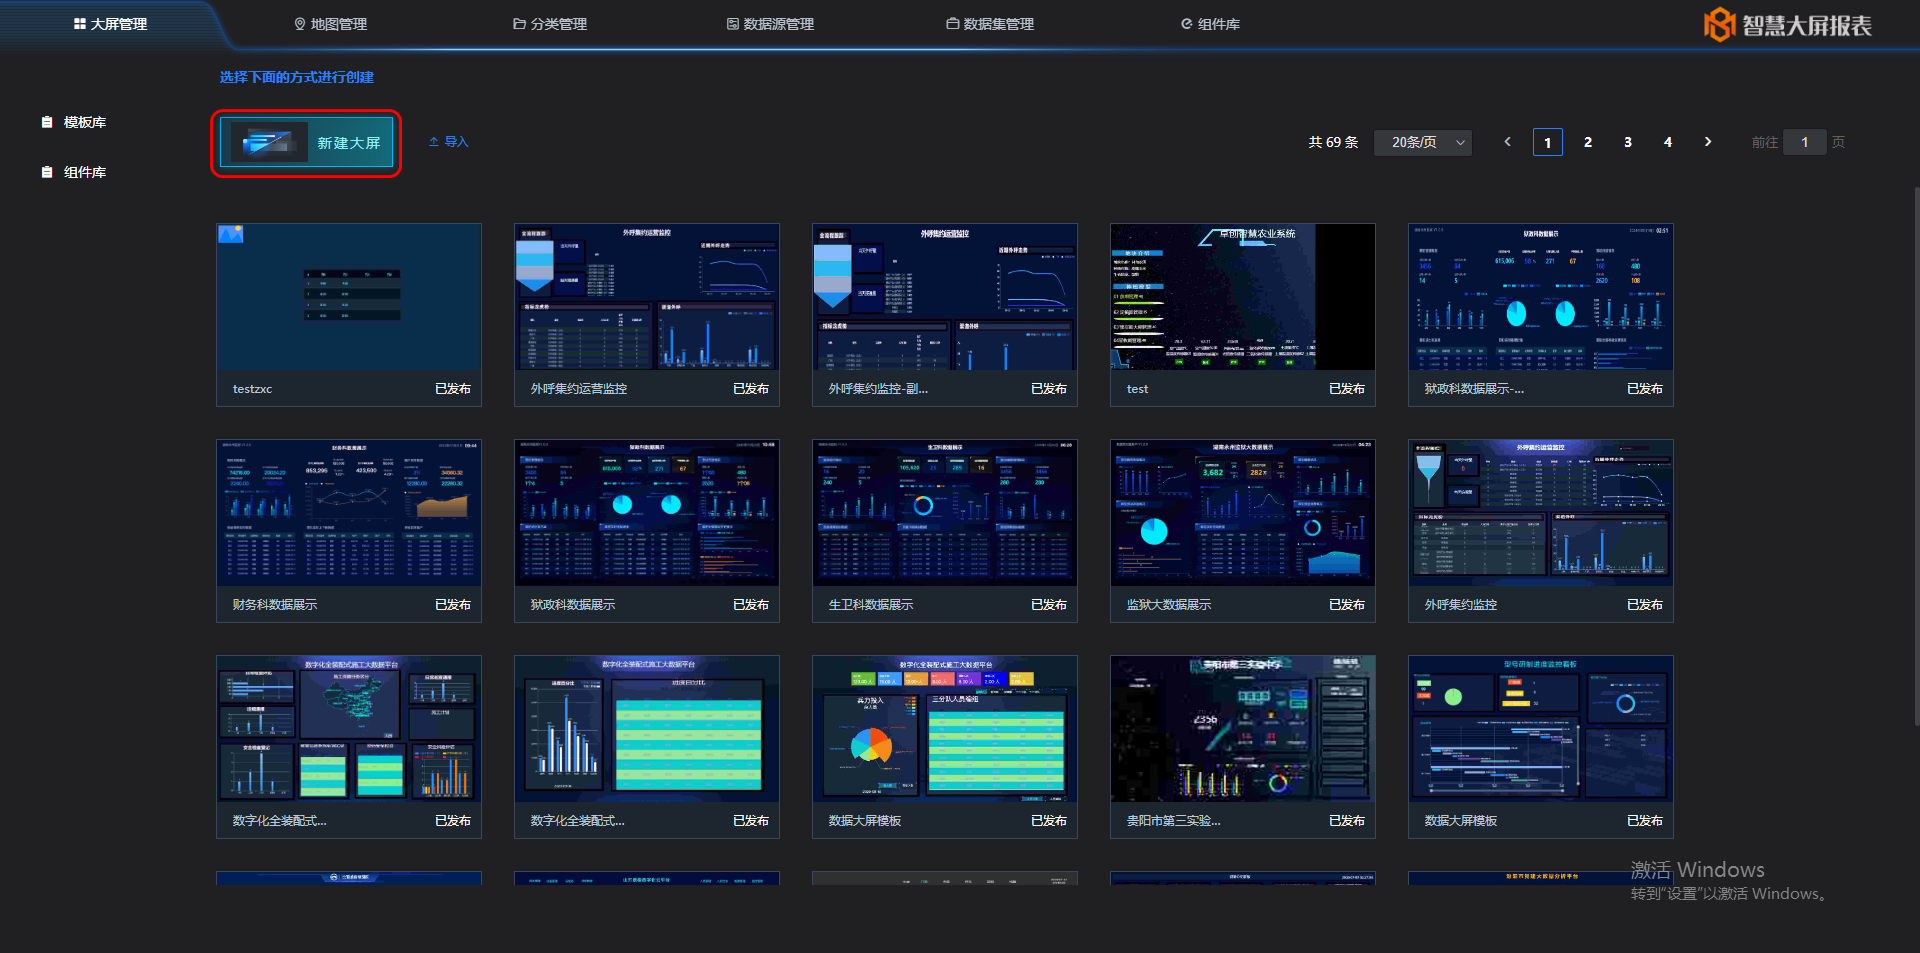Click the 分类管理 folder icon
Image resolution: width=1920 pixels, height=953 pixels.
tap(520, 24)
